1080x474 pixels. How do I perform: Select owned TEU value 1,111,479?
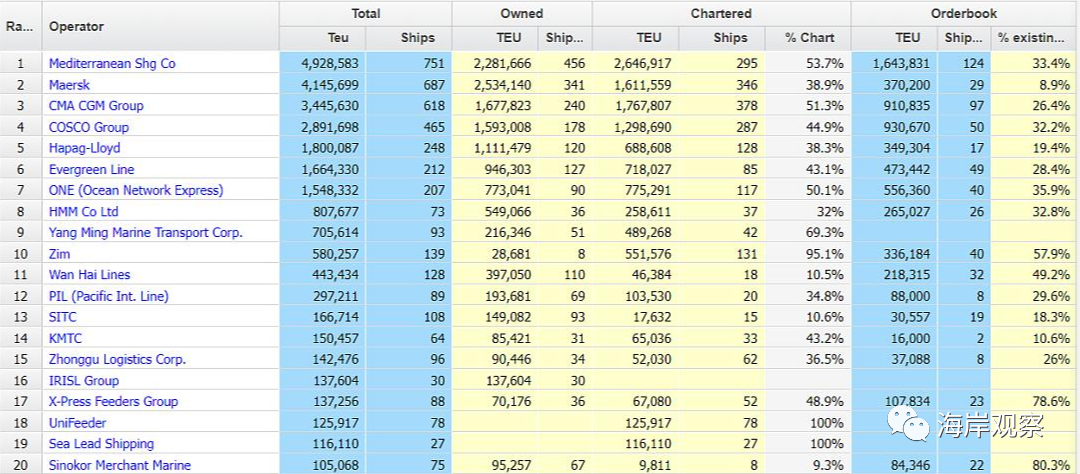click(x=502, y=148)
